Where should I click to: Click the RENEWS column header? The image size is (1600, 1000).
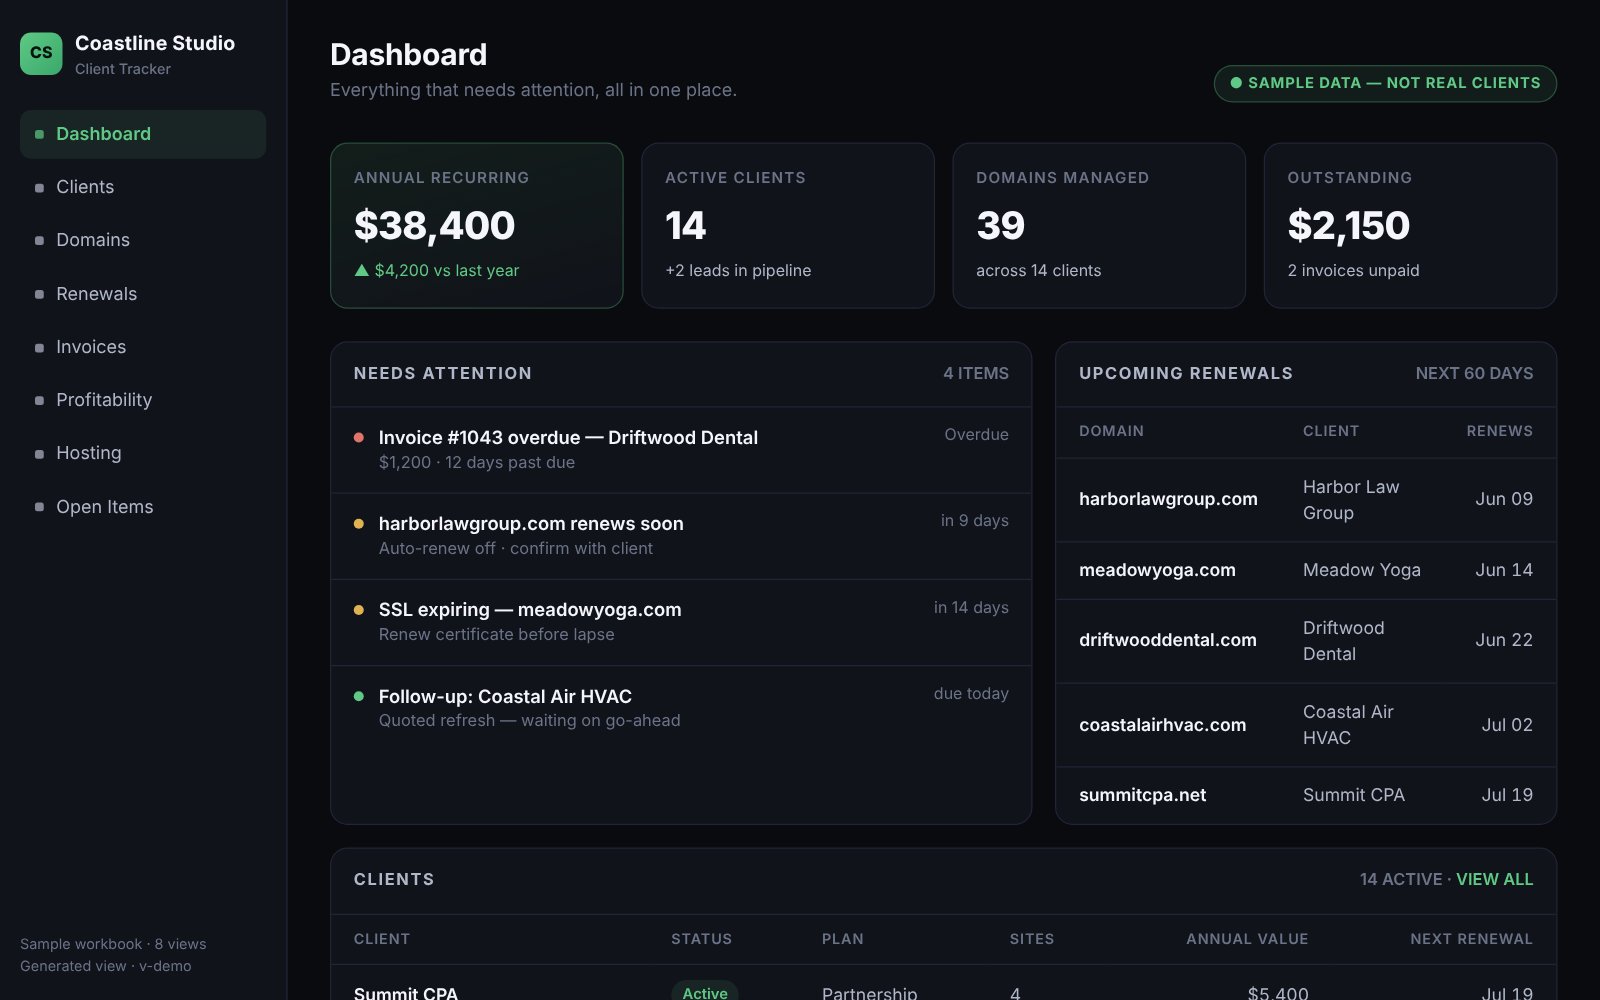(x=1499, y=431)
